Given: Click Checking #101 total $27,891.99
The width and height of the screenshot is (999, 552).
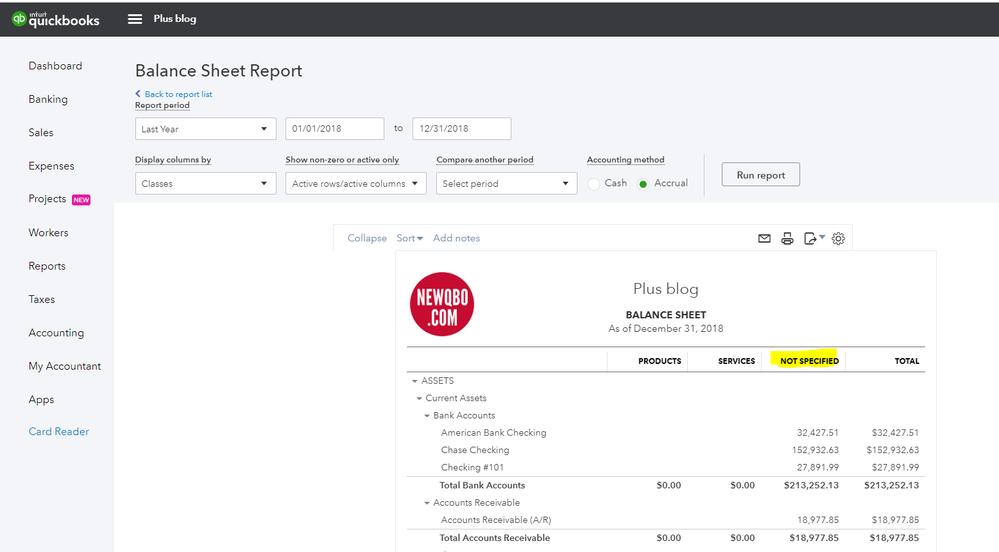Looking at the screenshot, I should point(895,467).
